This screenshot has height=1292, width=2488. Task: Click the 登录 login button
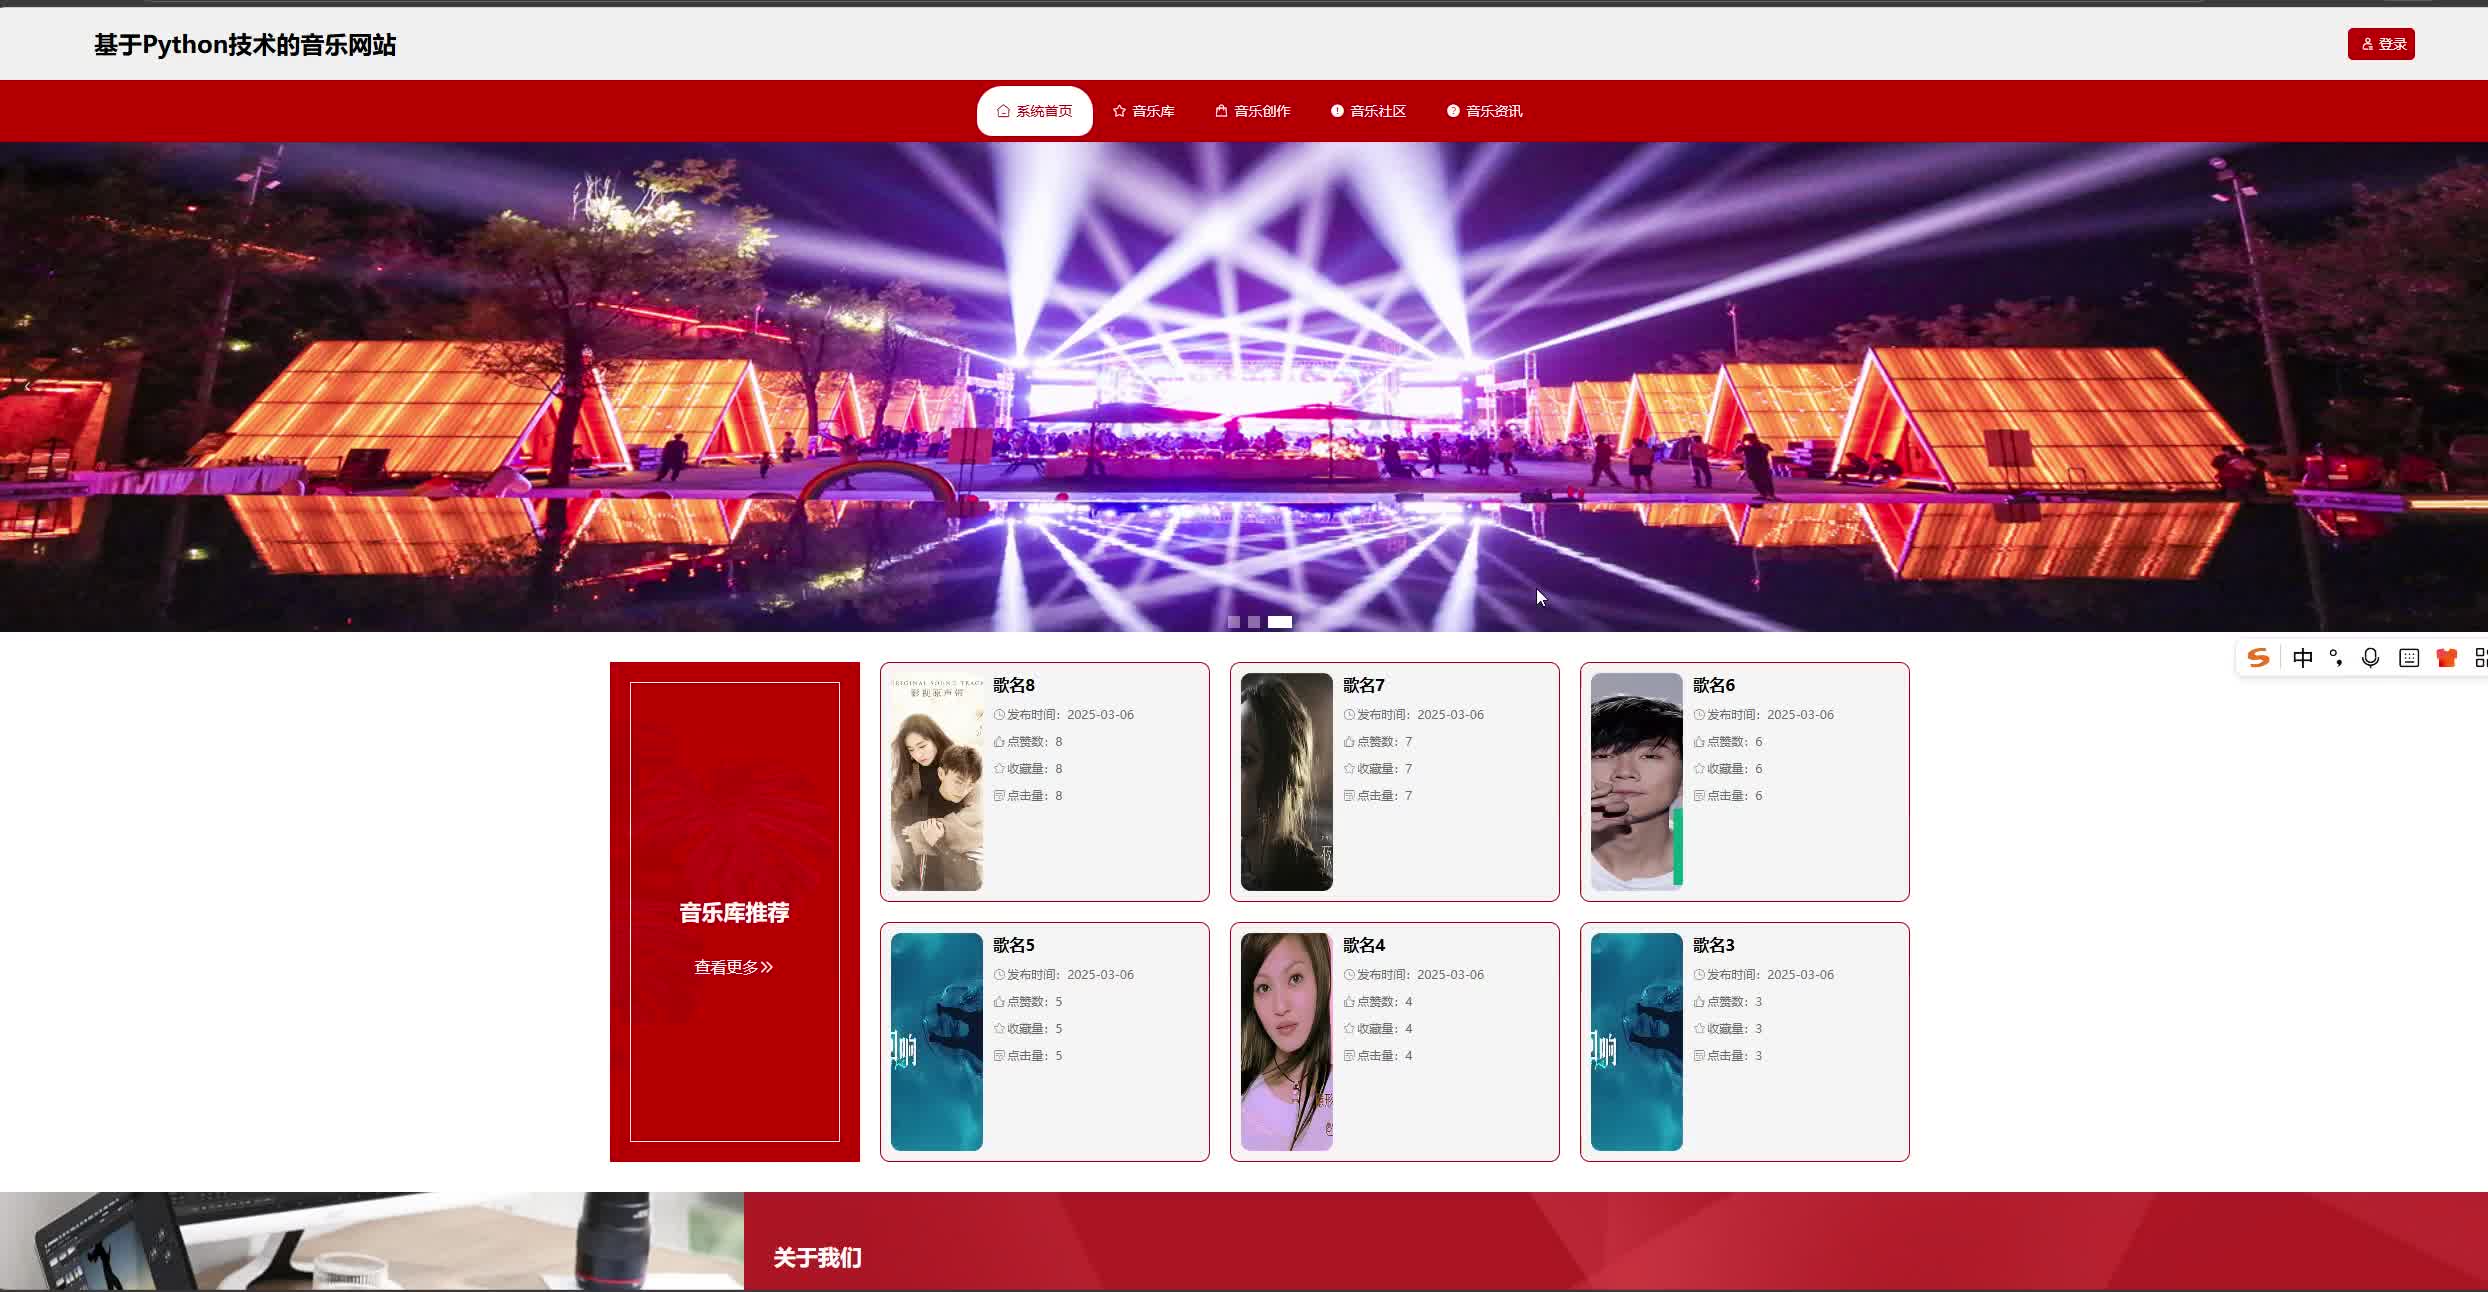pyautogui.click(x=2381, y=44)
